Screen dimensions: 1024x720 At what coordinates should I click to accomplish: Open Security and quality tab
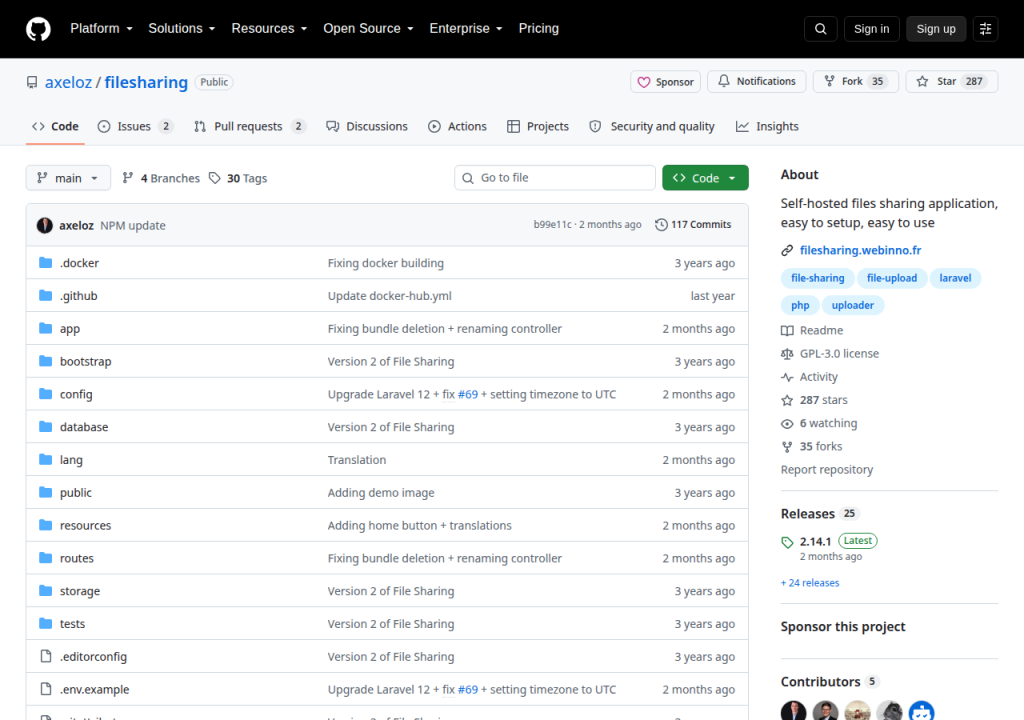coord(652,126)
